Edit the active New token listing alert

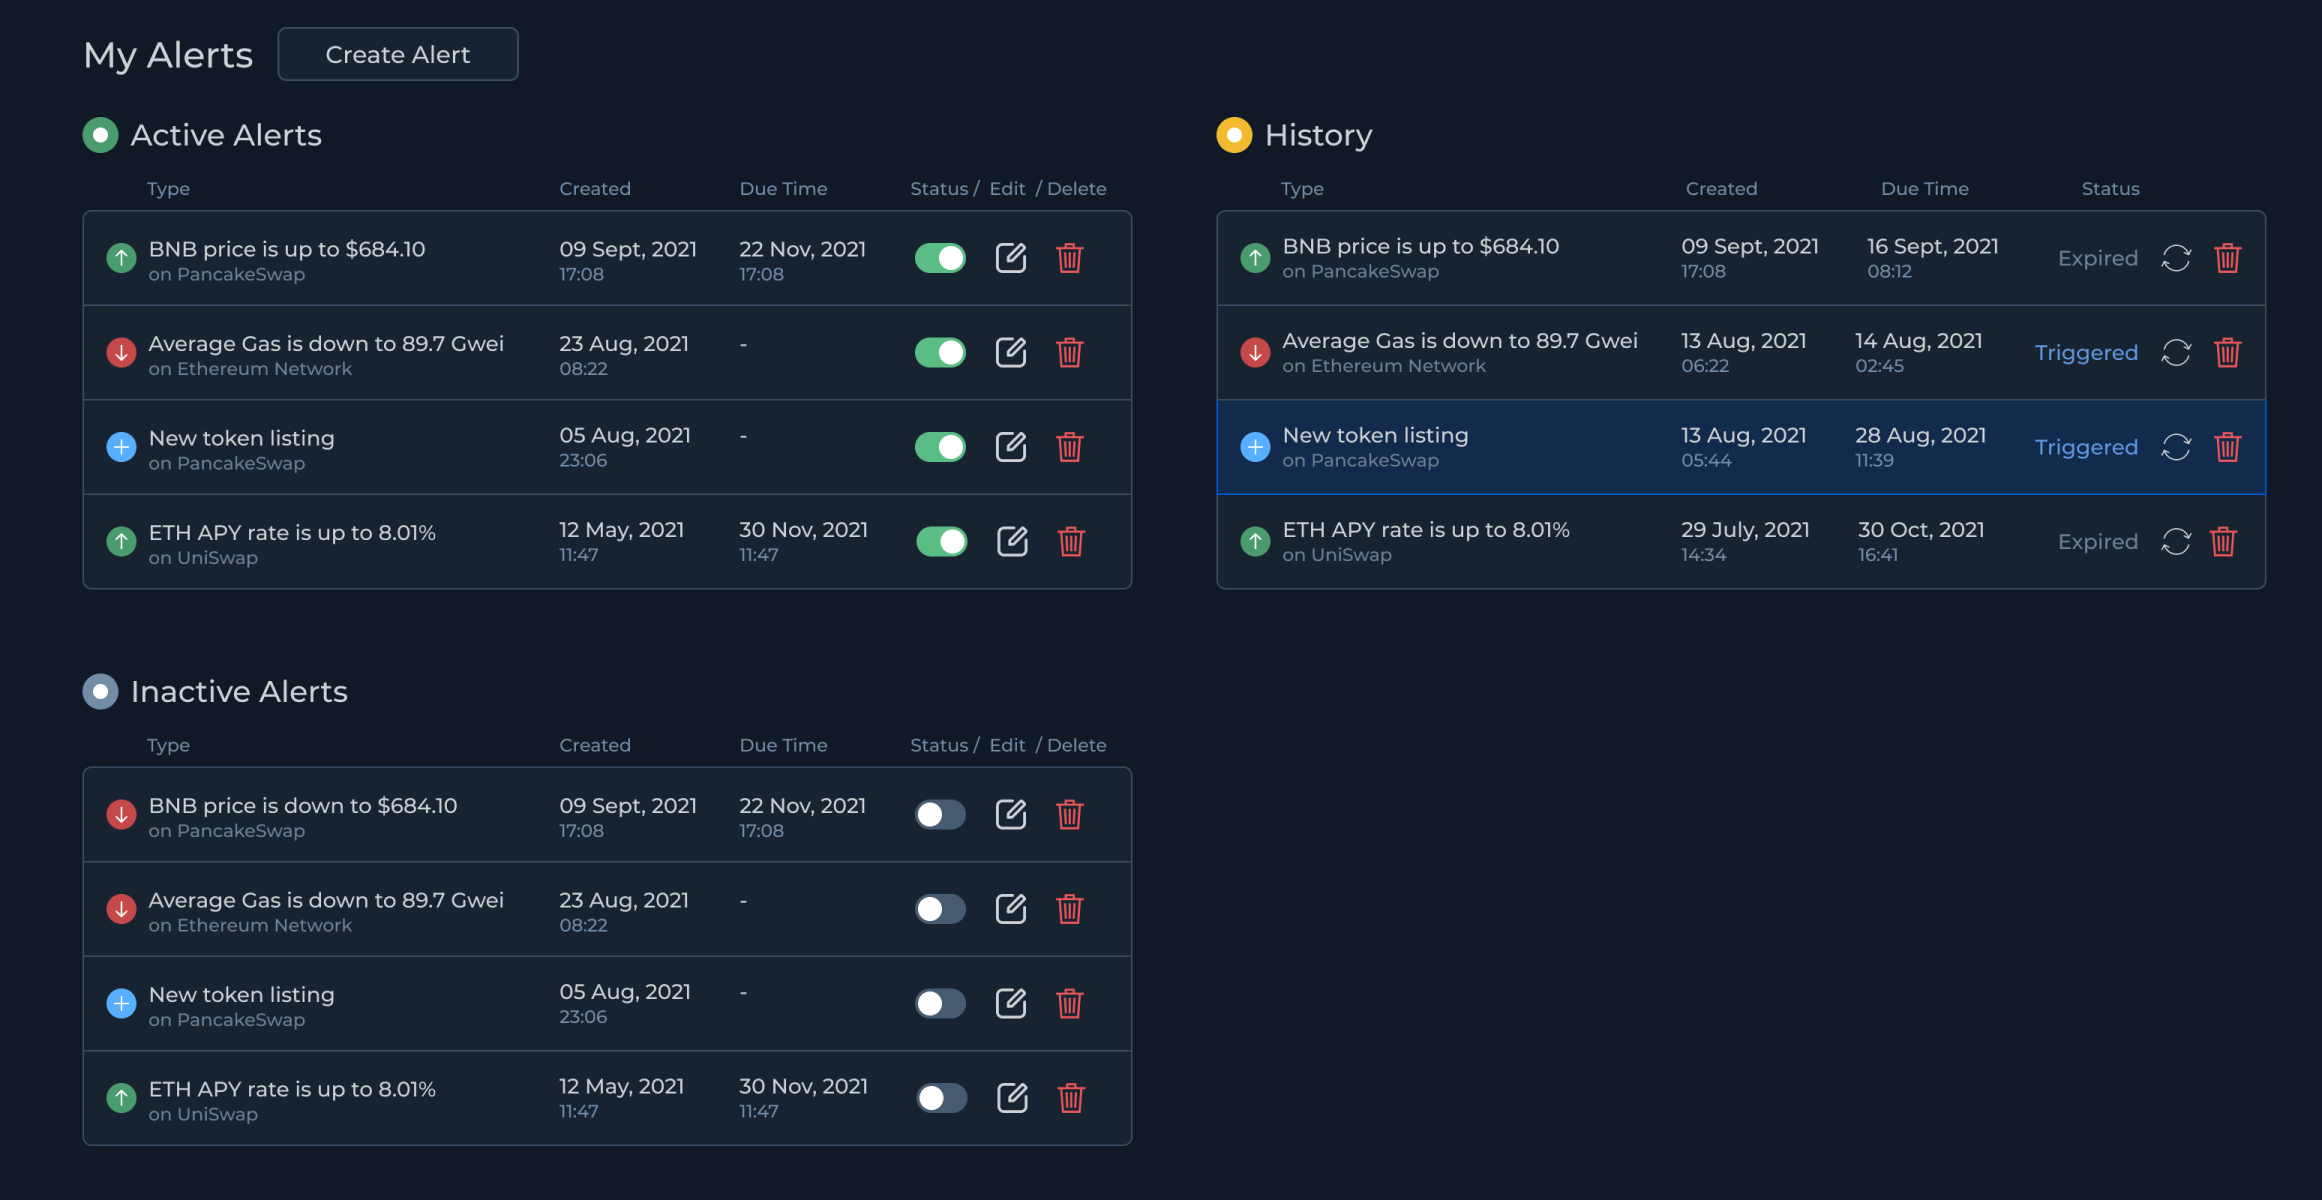tap(1011, 447)
